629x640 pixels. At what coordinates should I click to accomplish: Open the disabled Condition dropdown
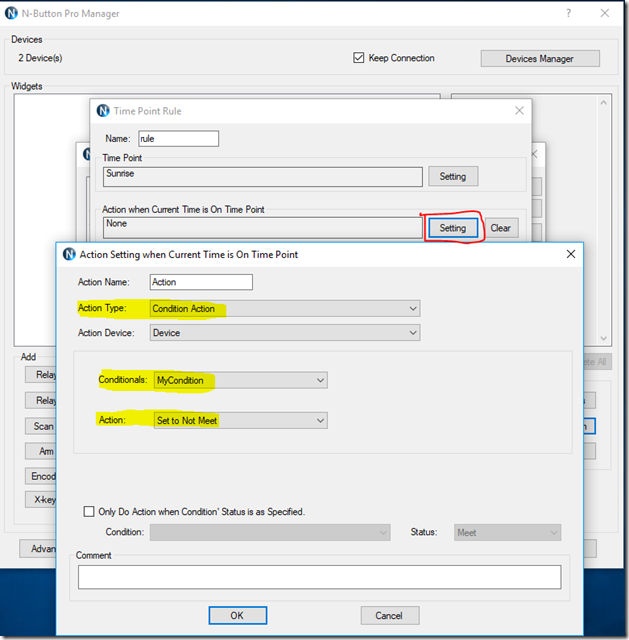270,532
